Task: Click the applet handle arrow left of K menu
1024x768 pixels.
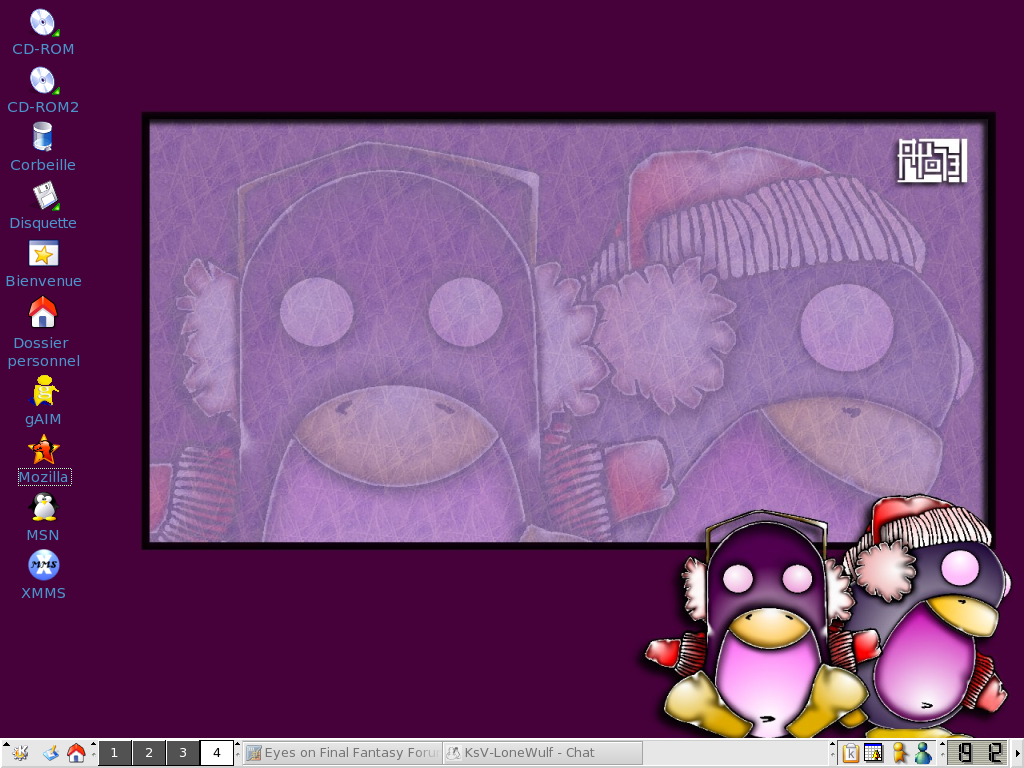Action: 6,744
